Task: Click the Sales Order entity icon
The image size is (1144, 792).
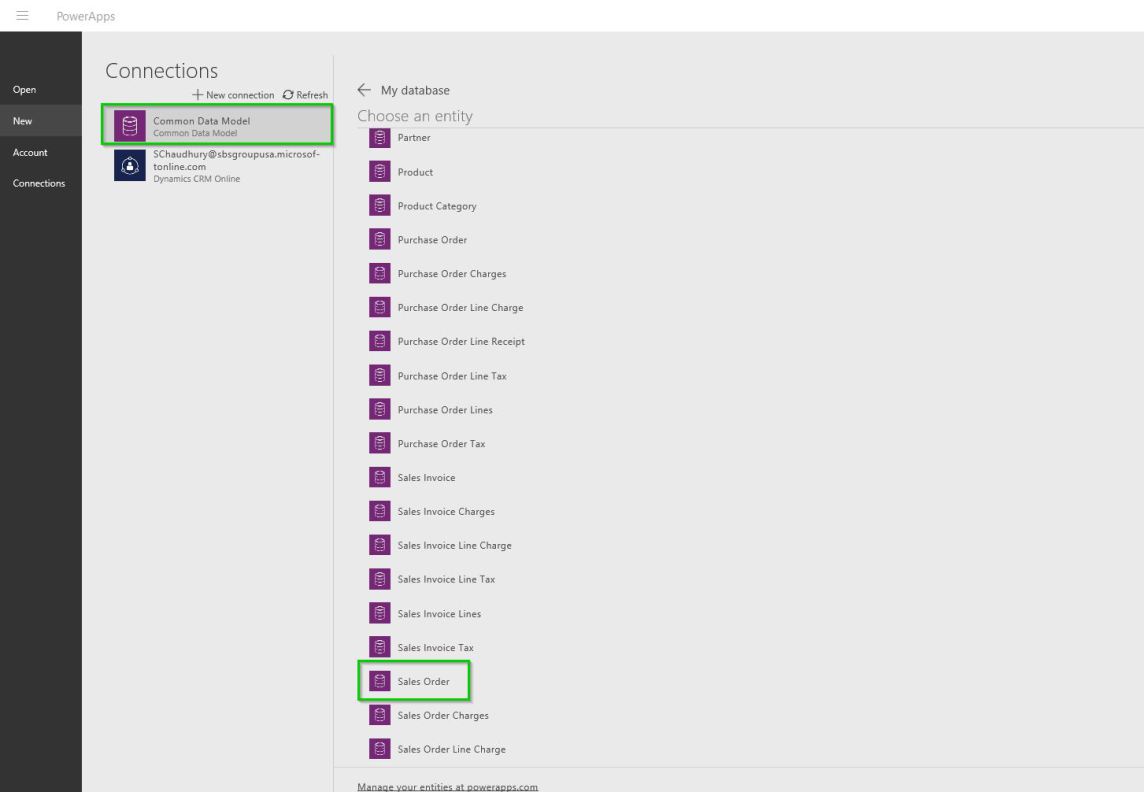Action: (379, 681)
